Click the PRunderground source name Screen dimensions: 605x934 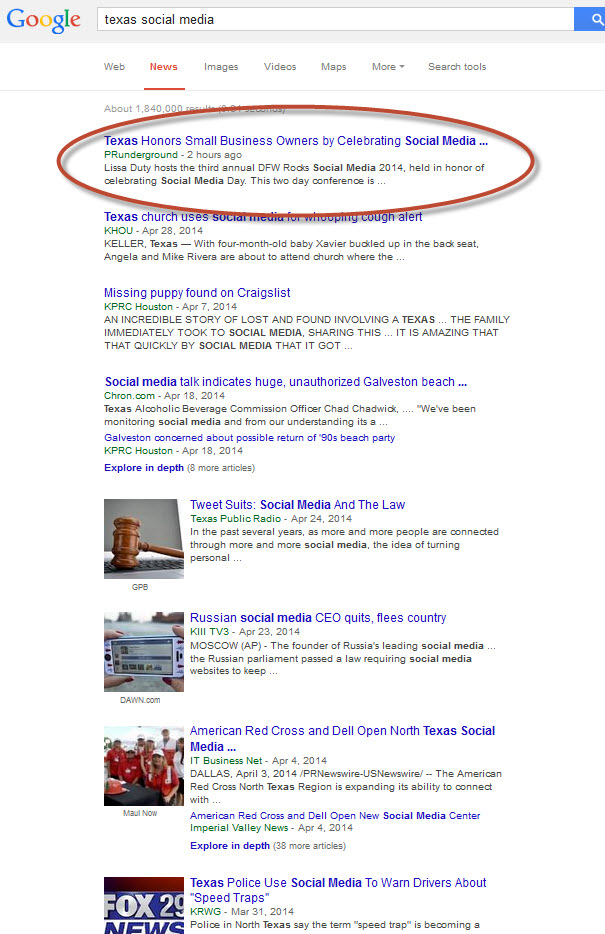coord(141,155)
